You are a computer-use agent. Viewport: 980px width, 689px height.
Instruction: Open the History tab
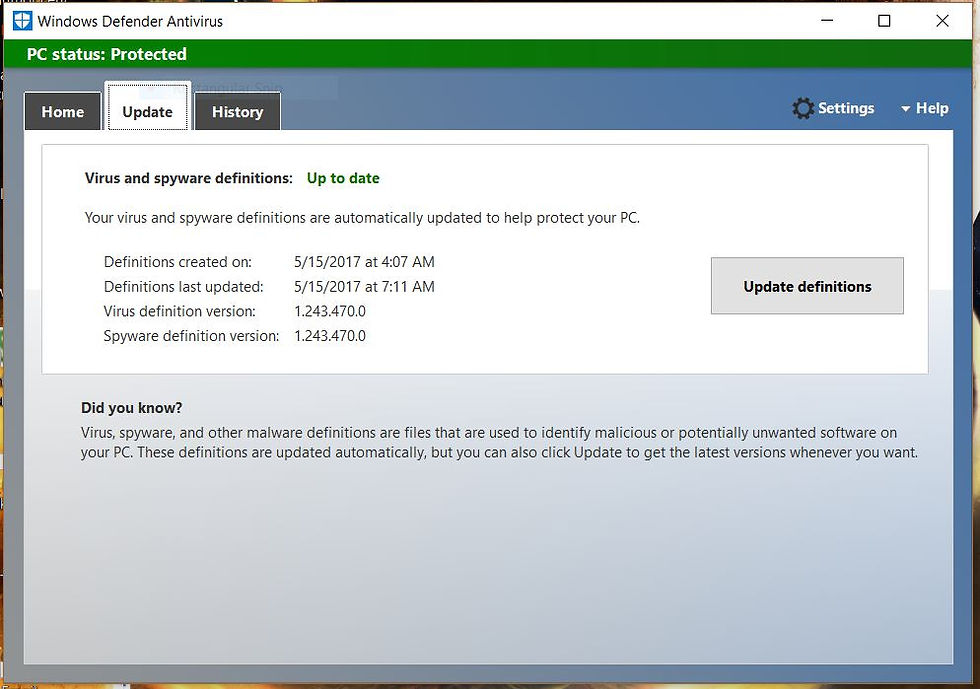238,112
